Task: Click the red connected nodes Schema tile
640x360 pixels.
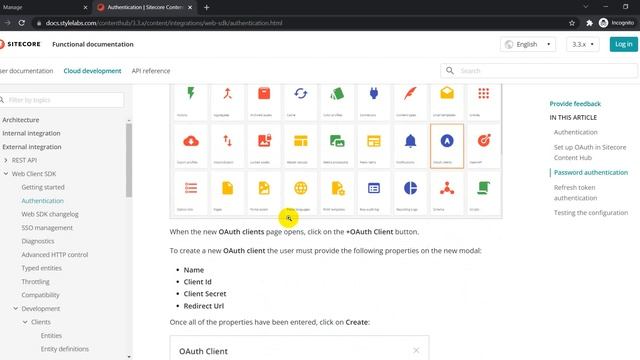Action: click(x=447, y=193)
